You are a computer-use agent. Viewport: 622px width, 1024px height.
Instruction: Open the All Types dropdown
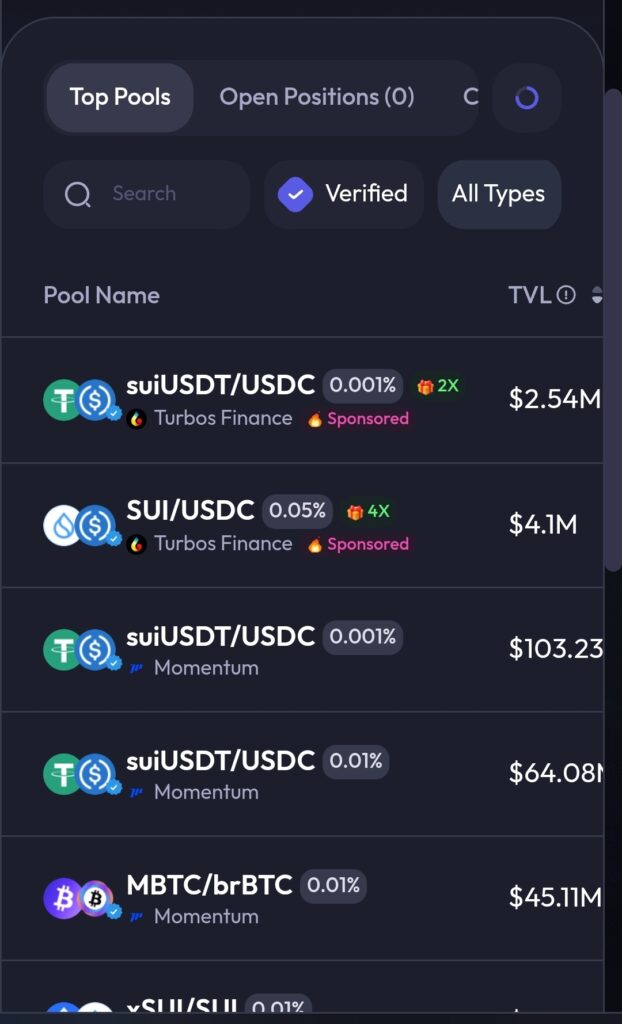tap(498, 194)
